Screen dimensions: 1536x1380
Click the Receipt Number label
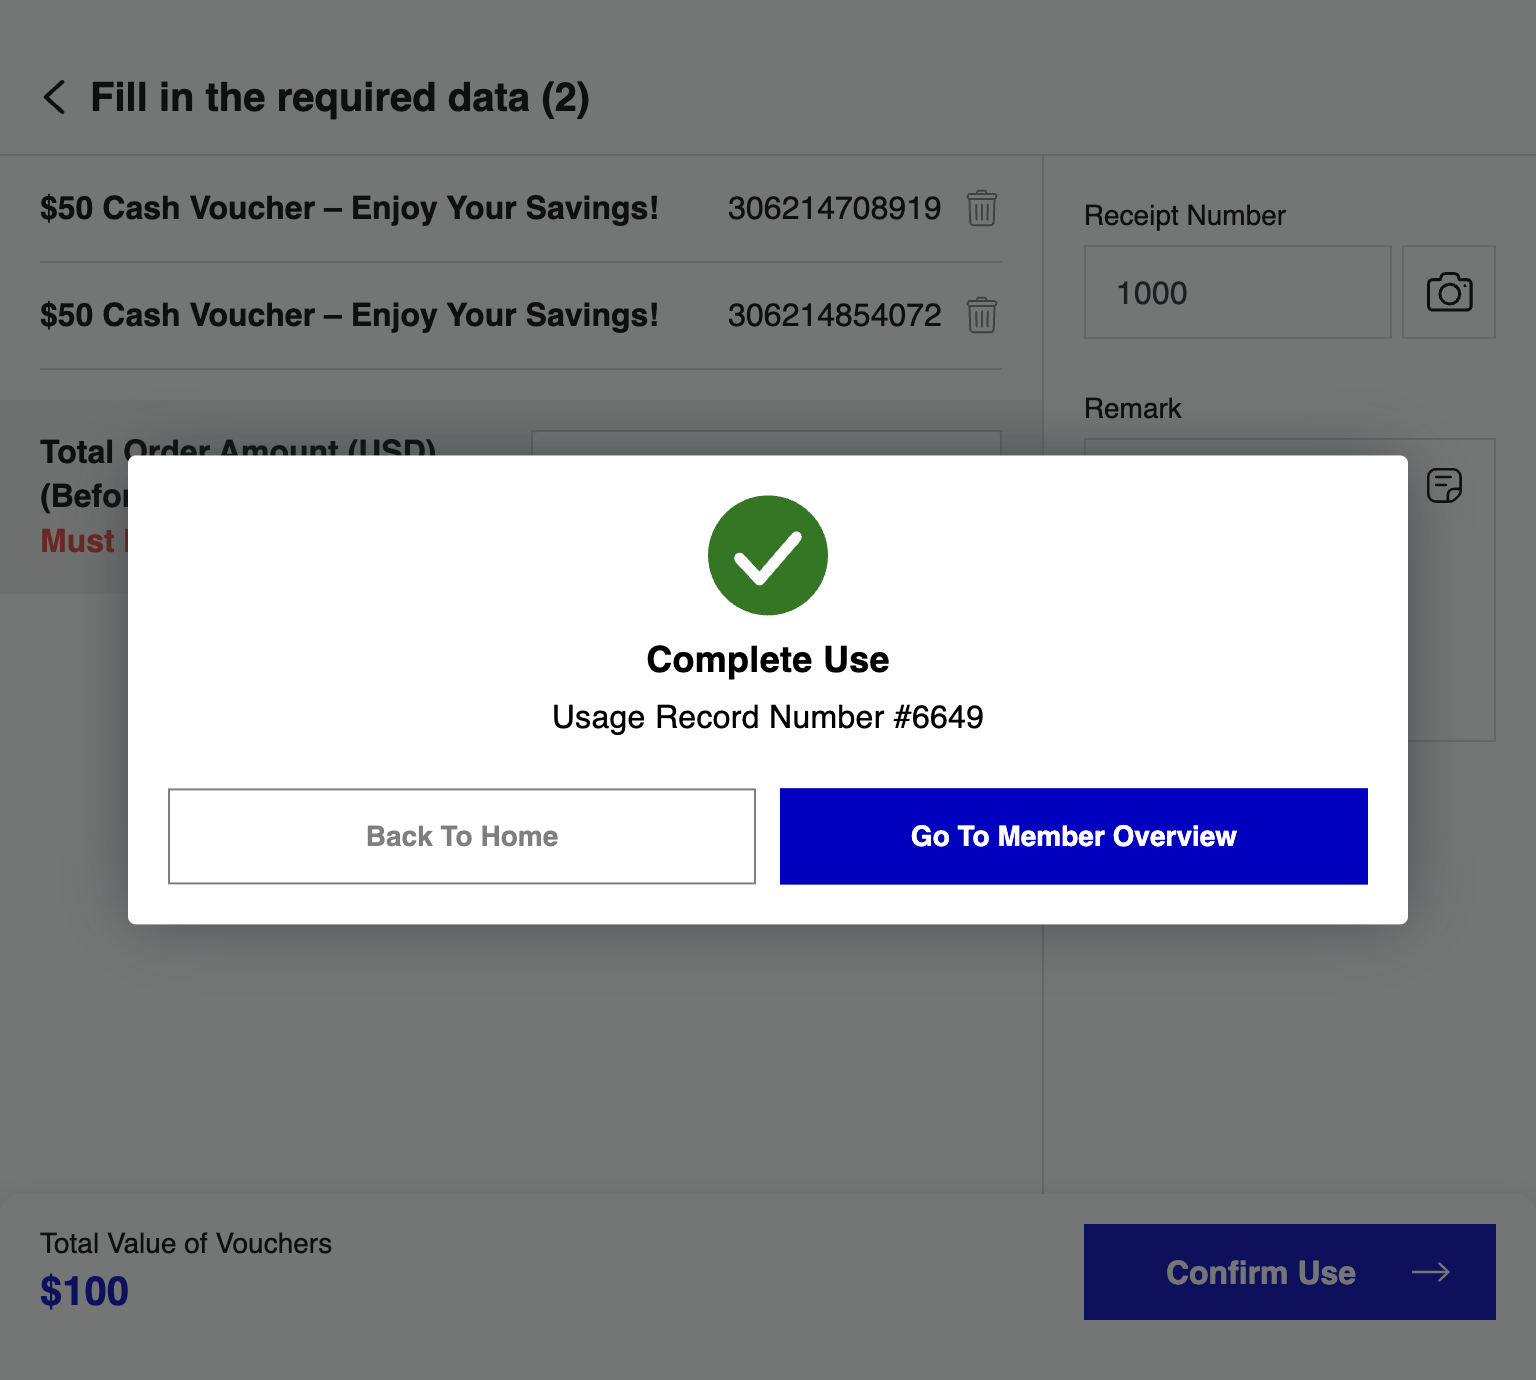[1185, 215]
